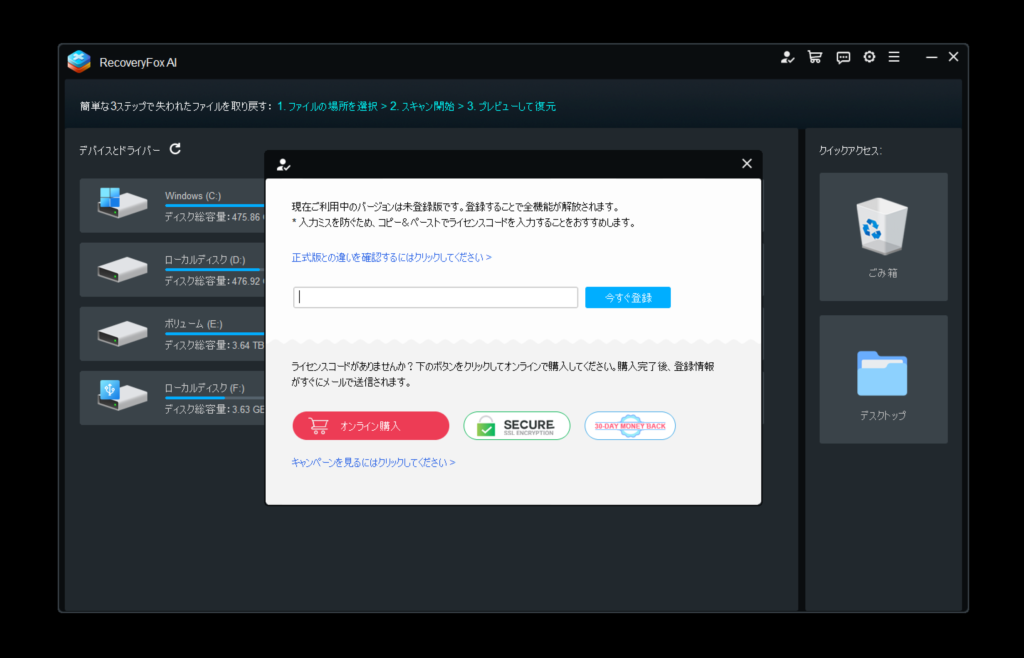Open the registration icon in title bar

click(x=788, y=57)
